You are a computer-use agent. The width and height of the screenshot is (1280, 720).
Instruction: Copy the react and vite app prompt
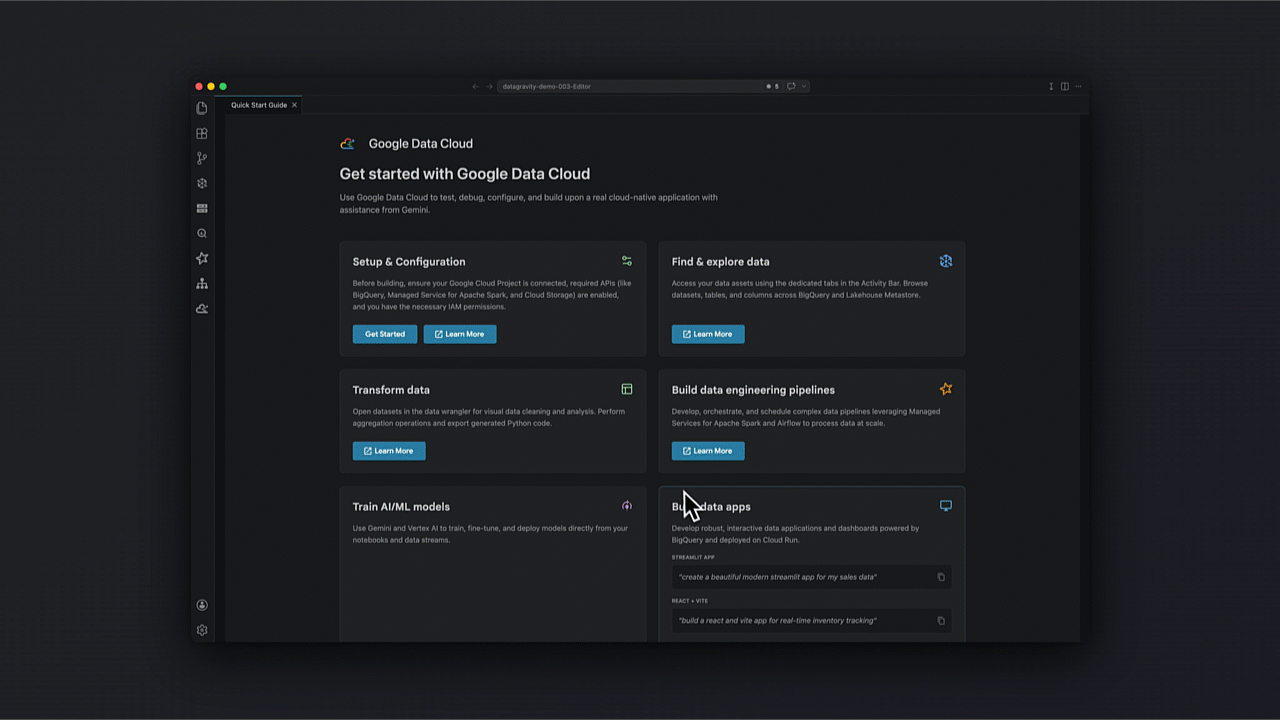pos(941,621)
